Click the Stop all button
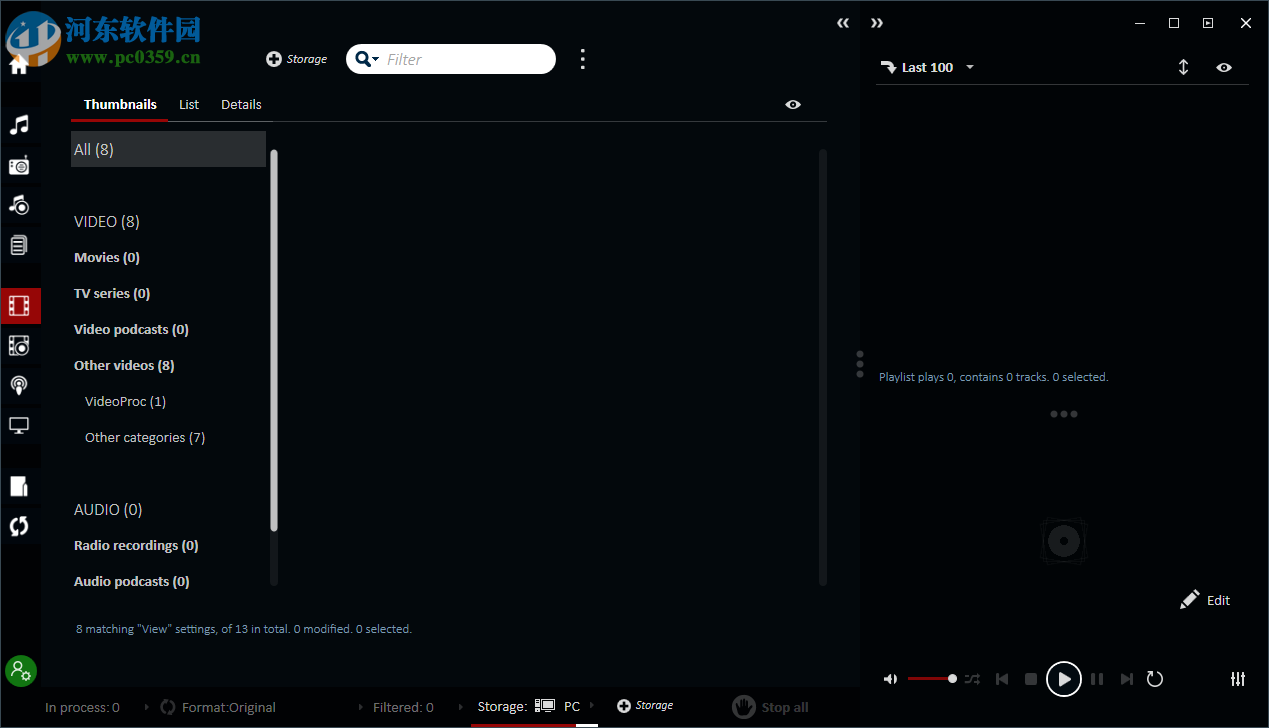 pos(770,707)
